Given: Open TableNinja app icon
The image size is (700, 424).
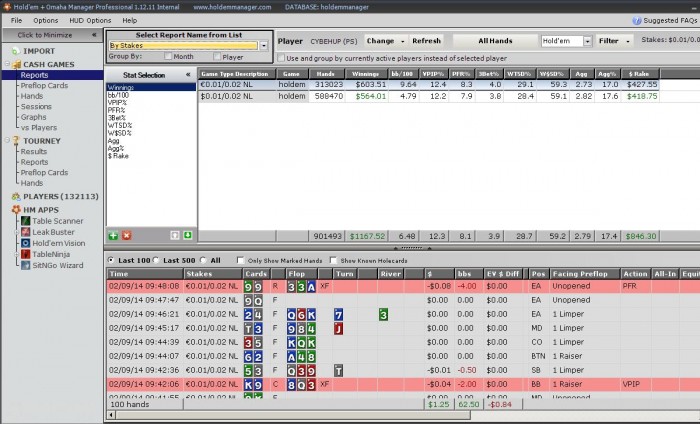Looking at the screenshot, I should 25,254.
